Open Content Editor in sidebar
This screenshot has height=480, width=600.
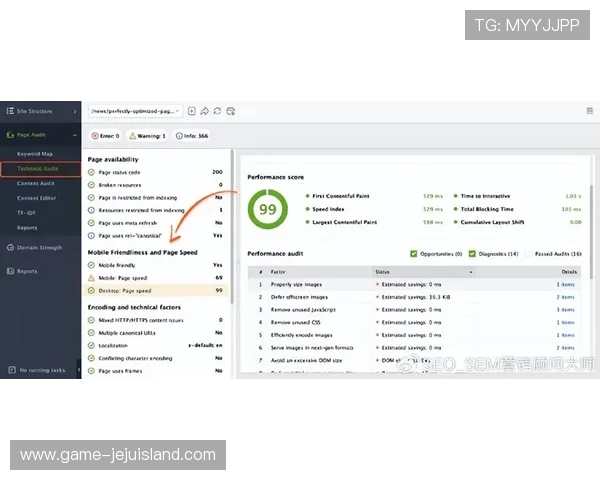(x=36, y=198)
